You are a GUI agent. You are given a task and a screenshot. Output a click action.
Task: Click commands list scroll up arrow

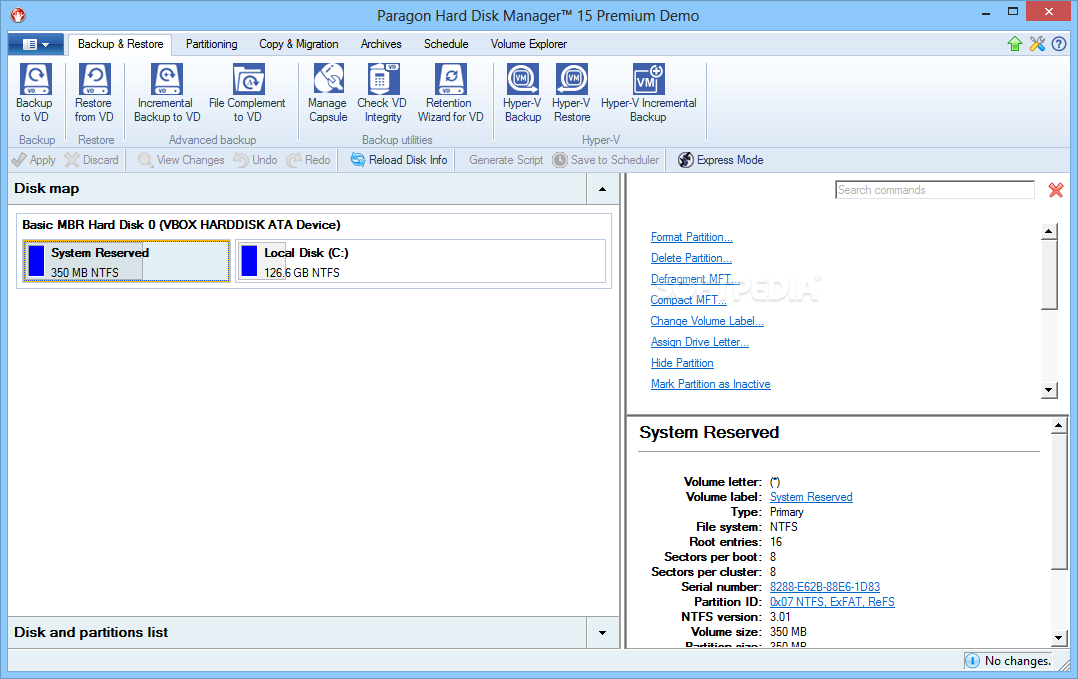coord(1048,232)
